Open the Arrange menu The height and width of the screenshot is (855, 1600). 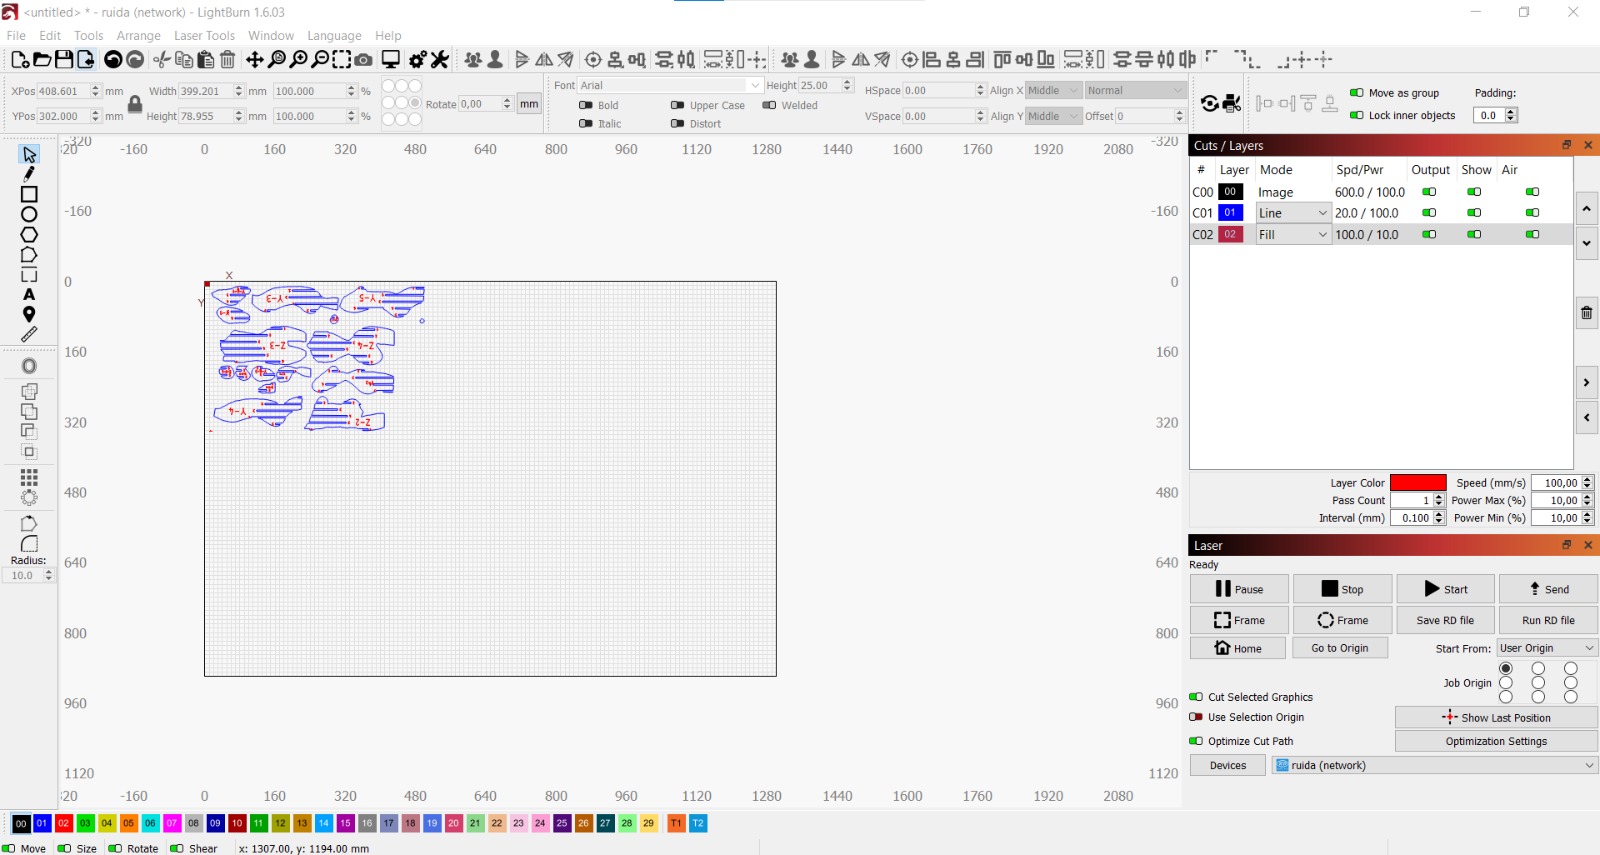(138, 36)
